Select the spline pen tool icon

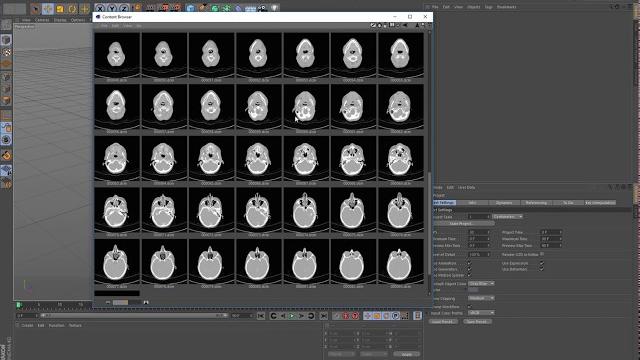[202, 7]
